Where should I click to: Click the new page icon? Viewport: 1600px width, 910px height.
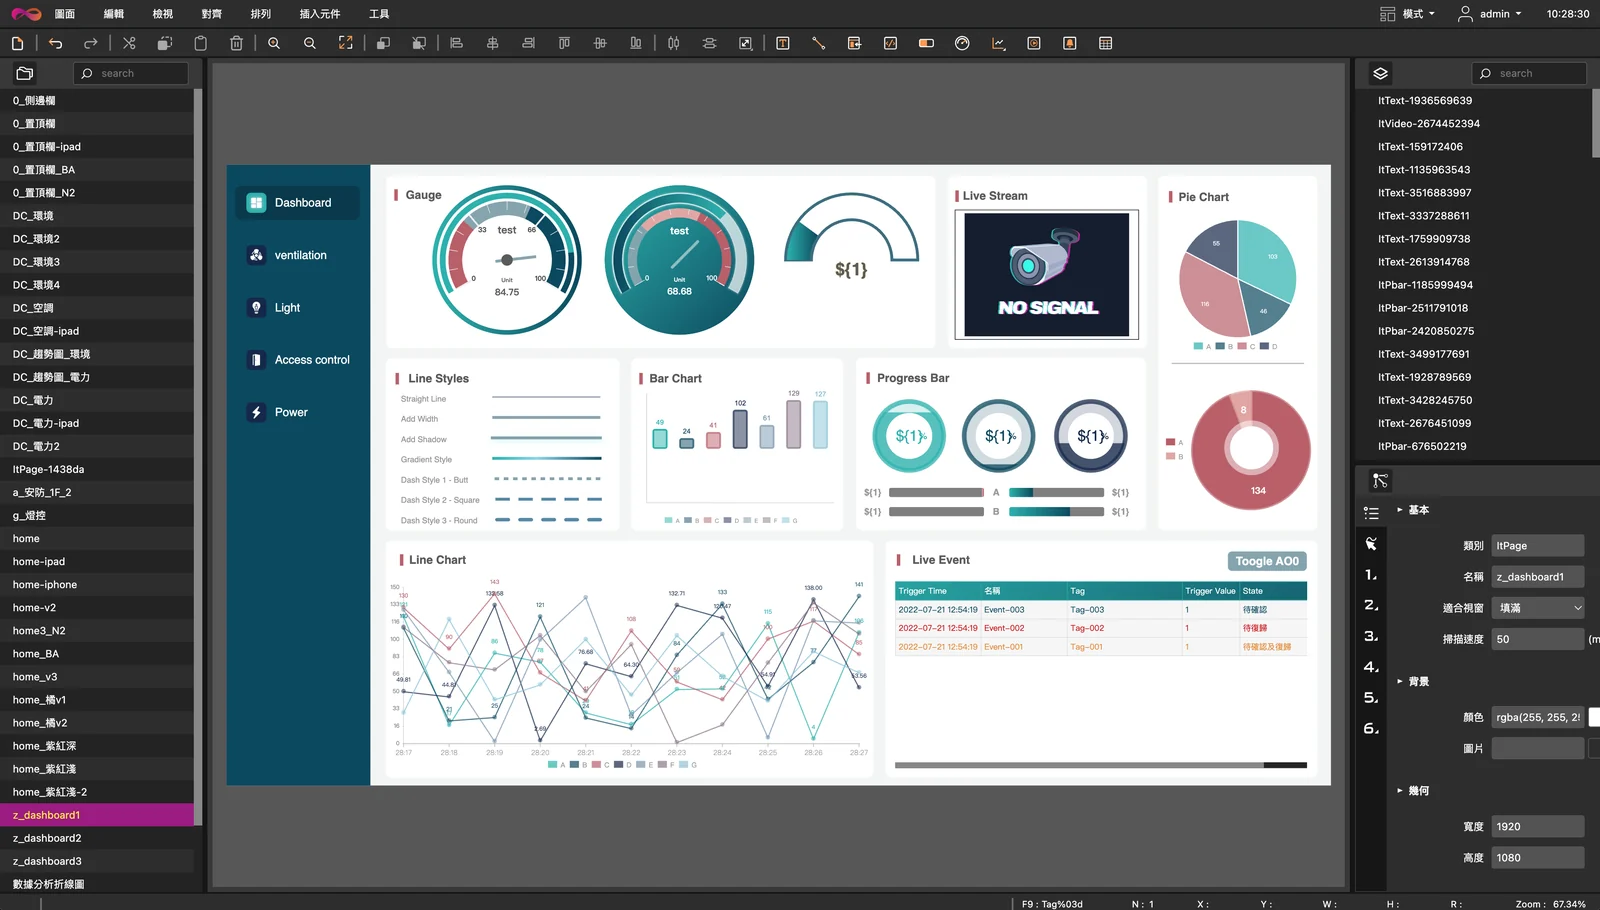17,43
